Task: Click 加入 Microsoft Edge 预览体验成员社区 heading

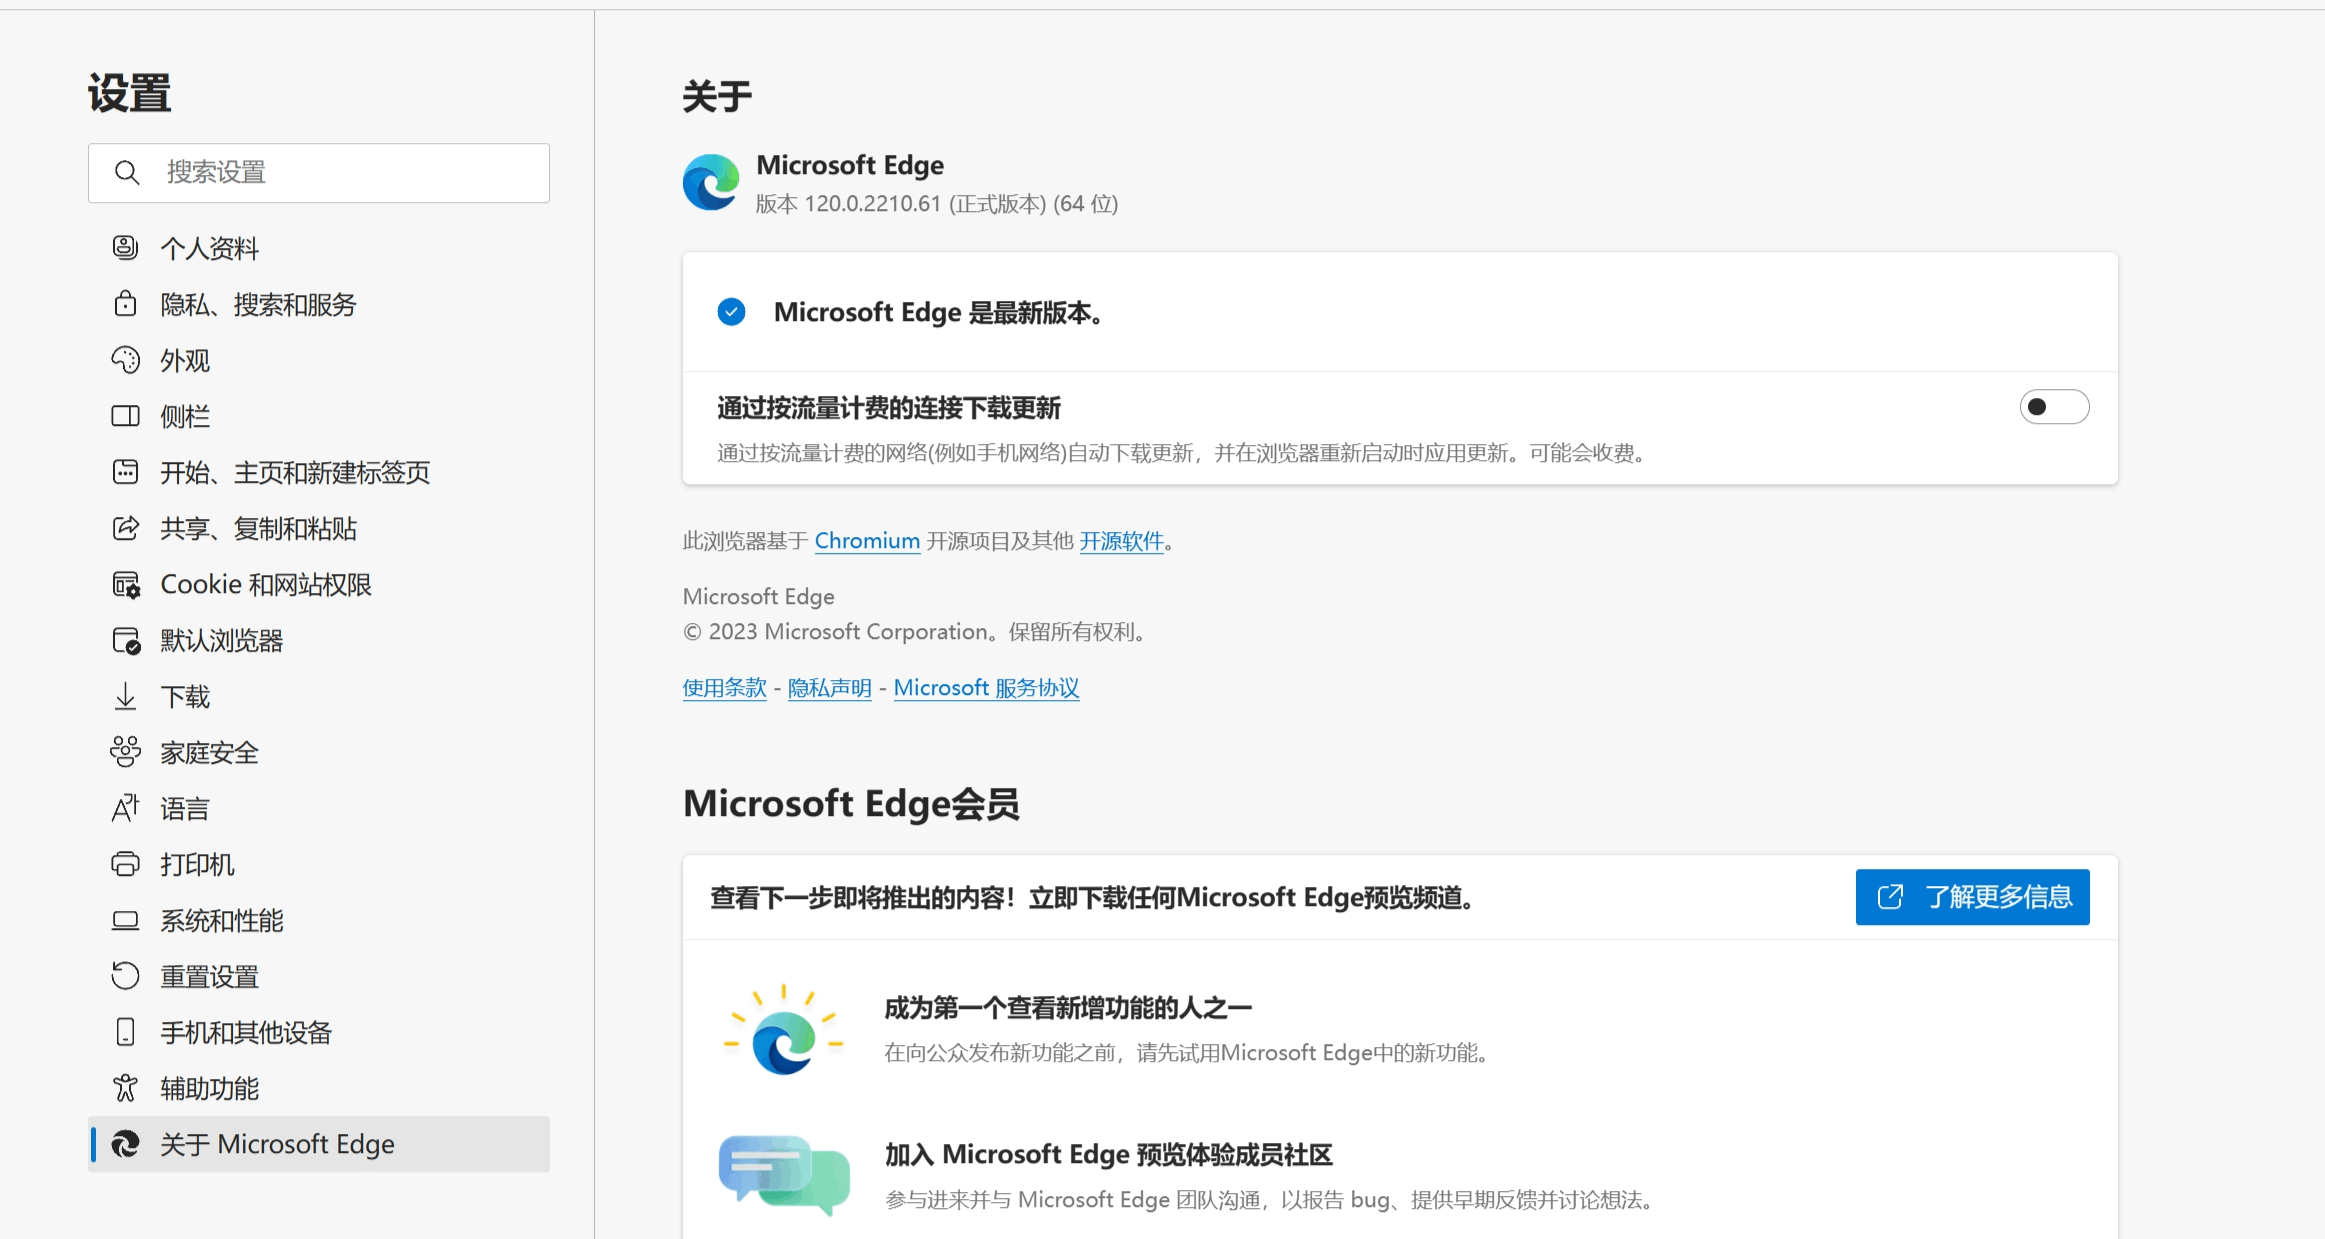Action: pyautogui.click(x=1108, y=1155)
